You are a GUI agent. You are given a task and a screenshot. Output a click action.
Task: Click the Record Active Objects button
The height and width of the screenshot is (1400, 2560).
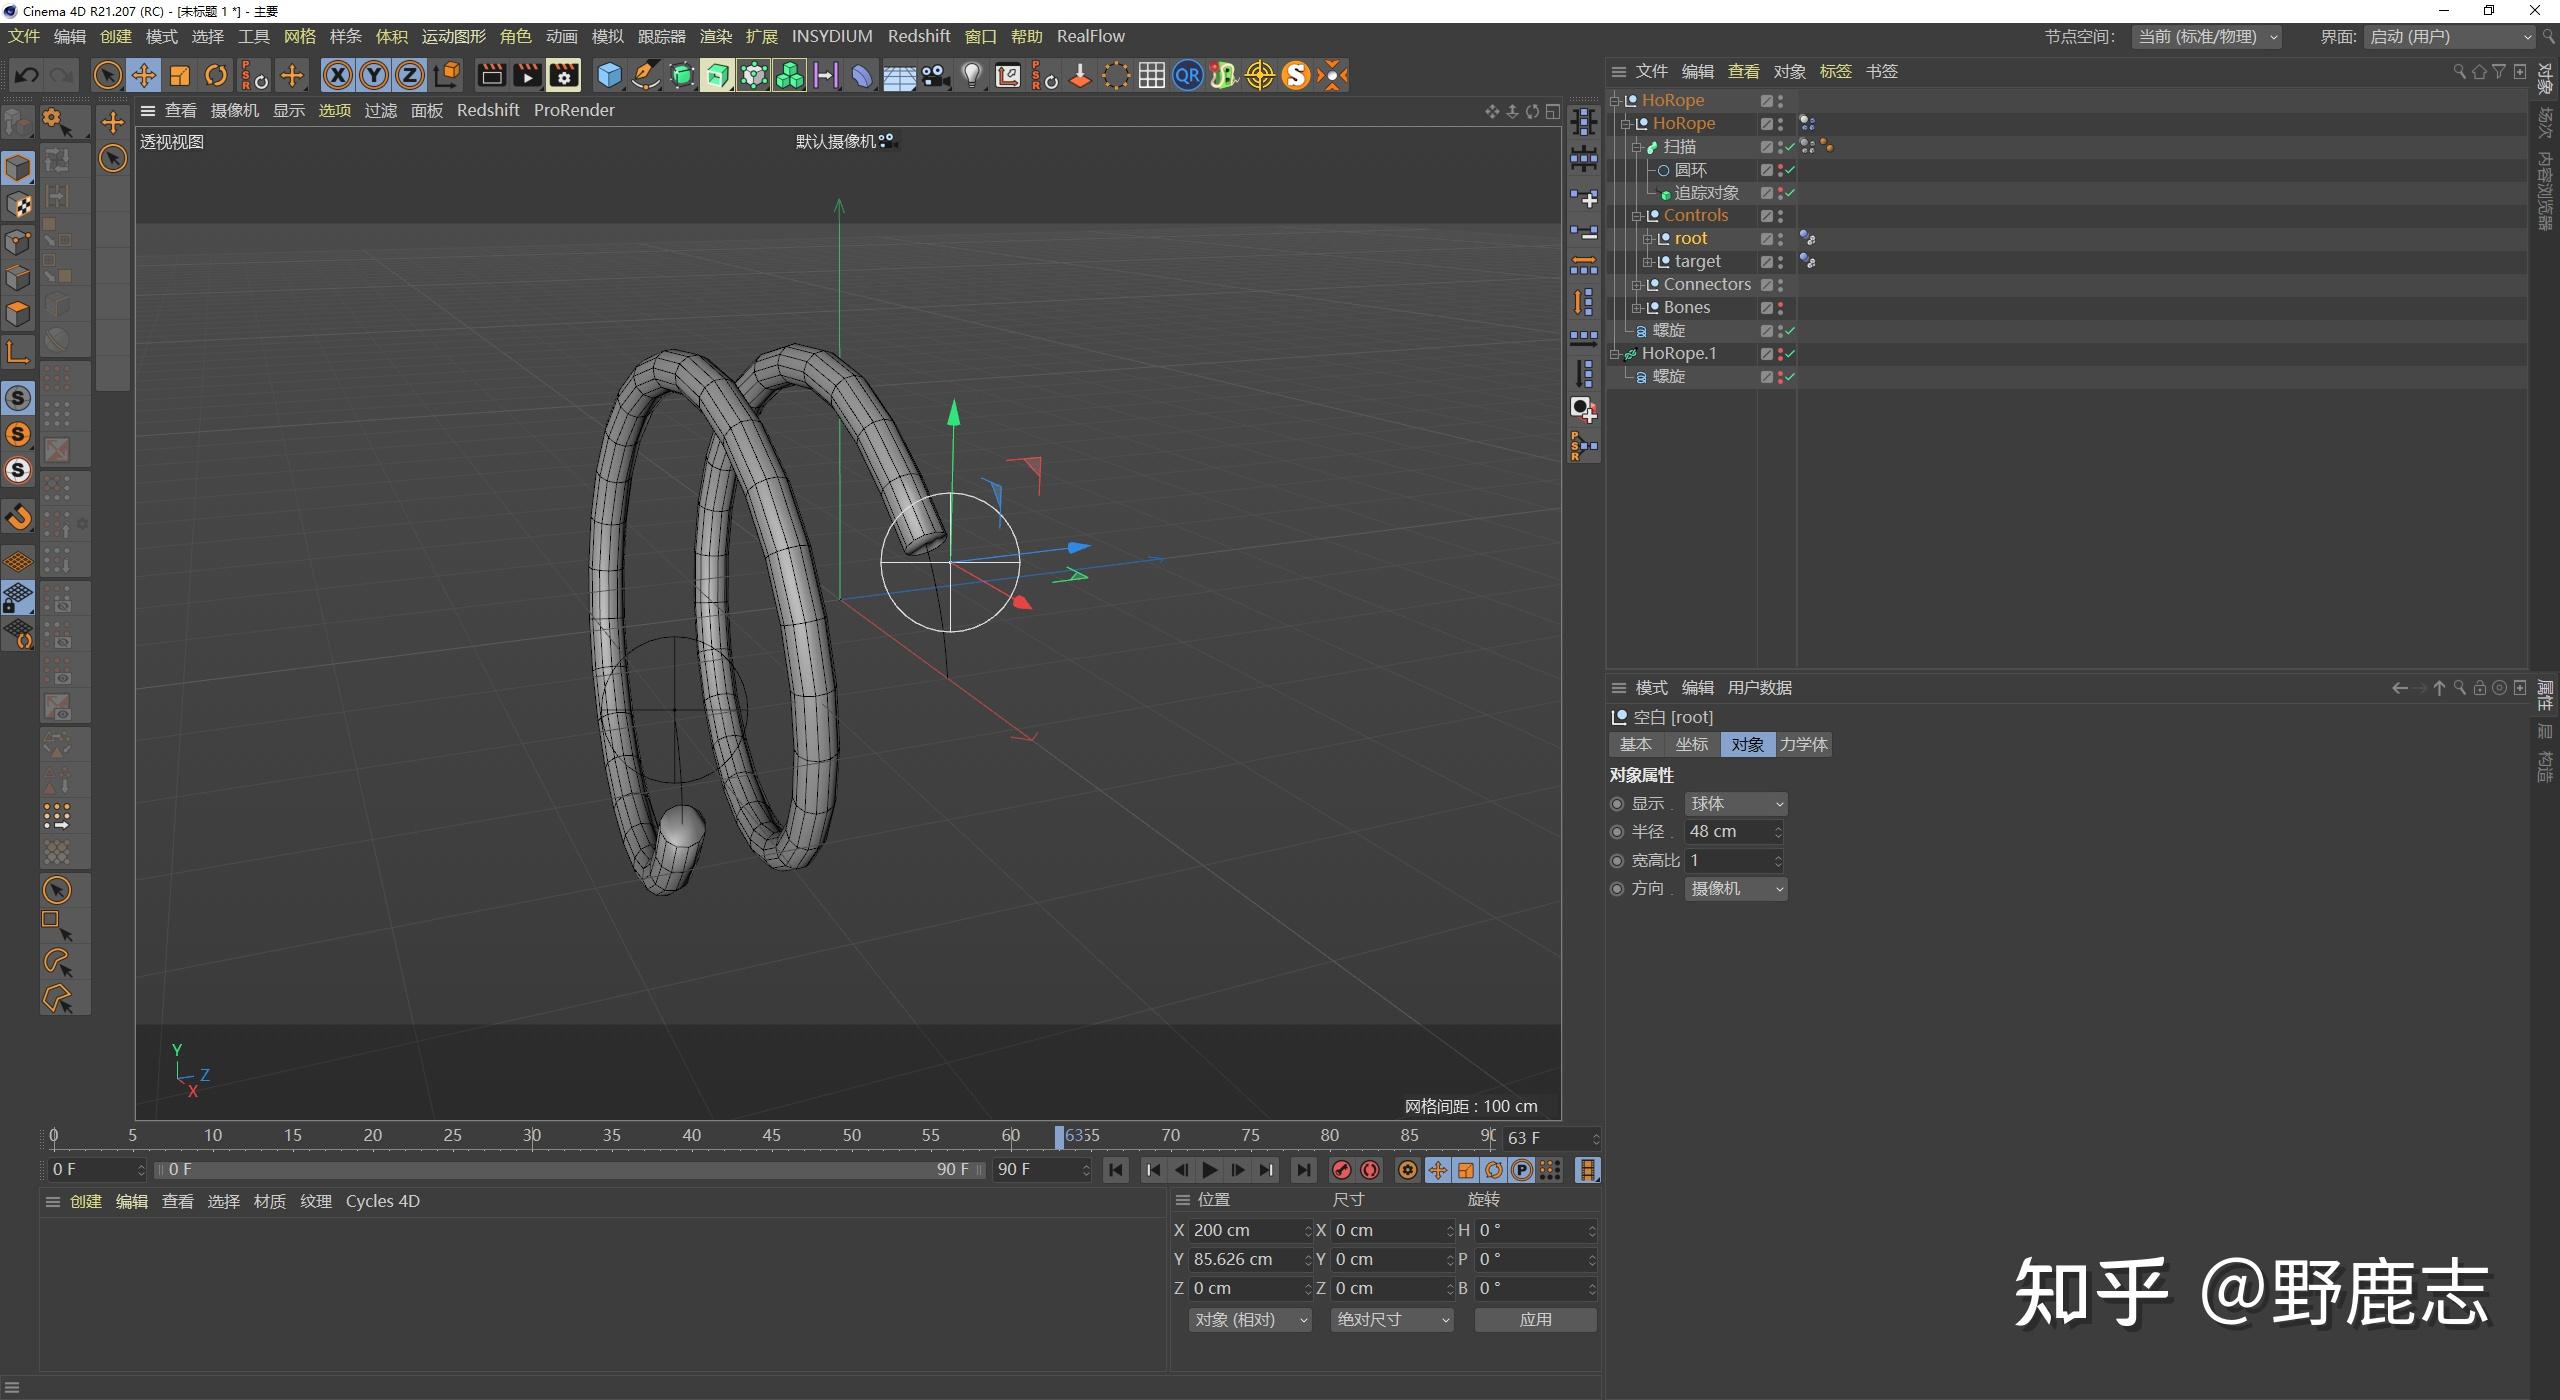pyautogui.click(x=1342, y=1170)
